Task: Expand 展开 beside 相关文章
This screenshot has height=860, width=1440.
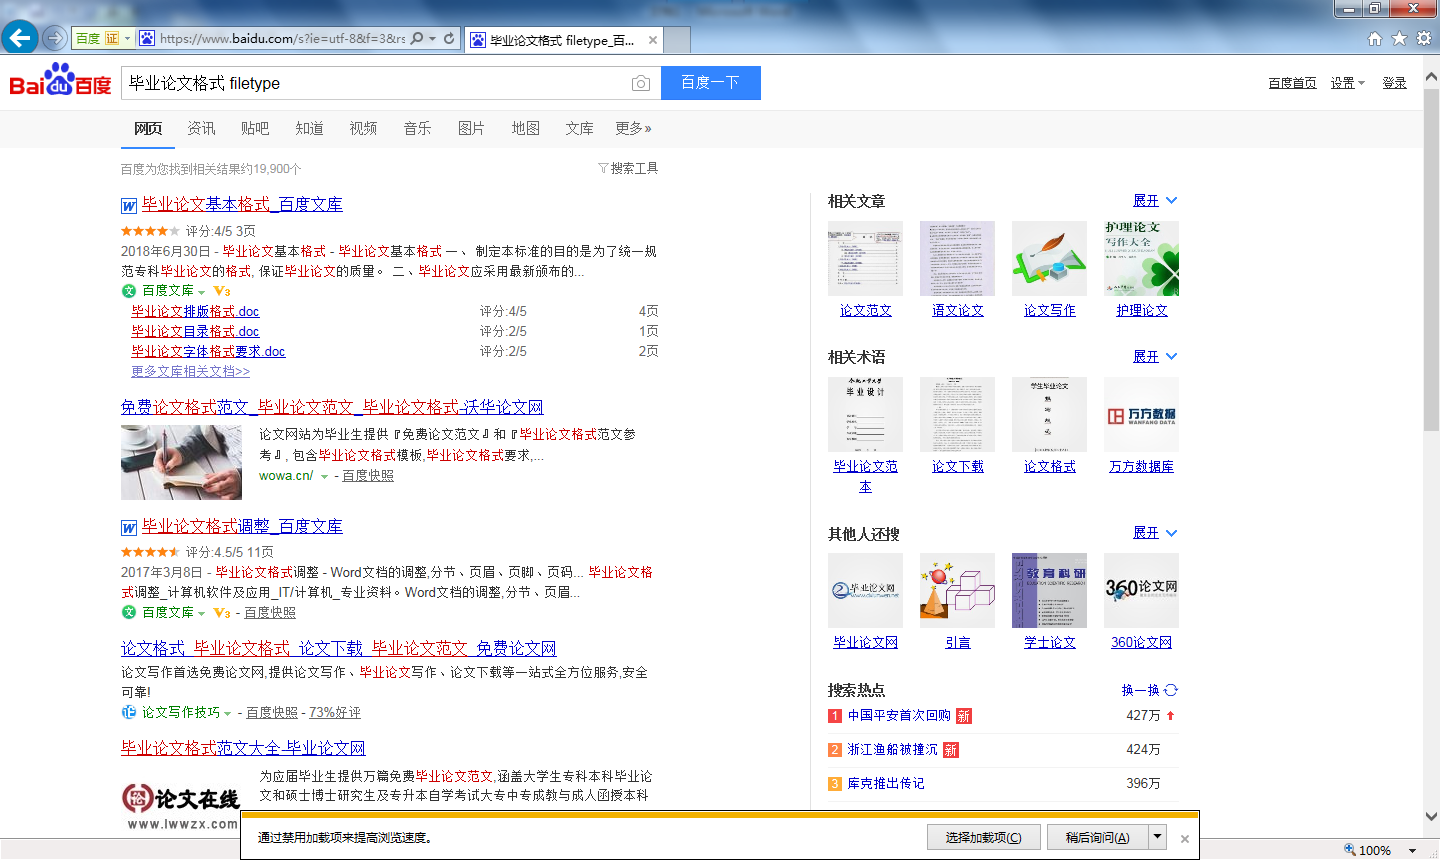Action: 1155,201
